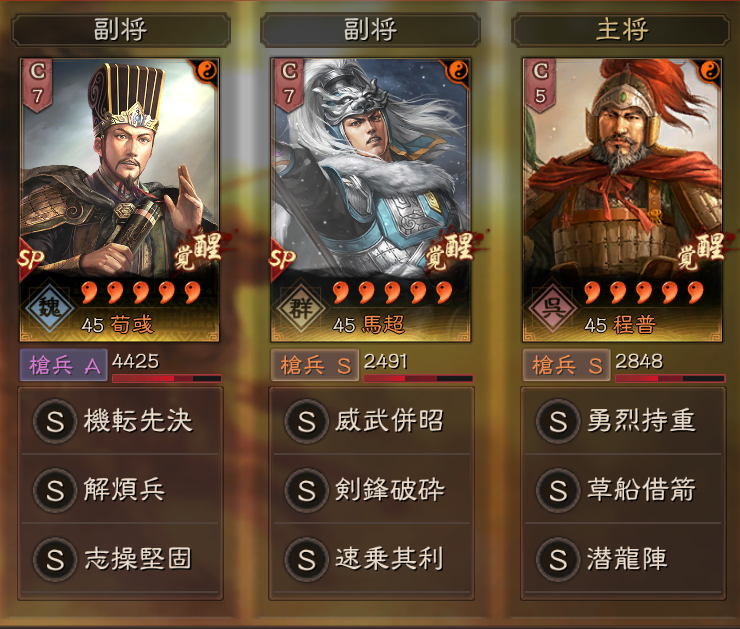740x629 pixels.
Task: Click the 群 faction emblem on 馬超's card
Action: point(301,308)
